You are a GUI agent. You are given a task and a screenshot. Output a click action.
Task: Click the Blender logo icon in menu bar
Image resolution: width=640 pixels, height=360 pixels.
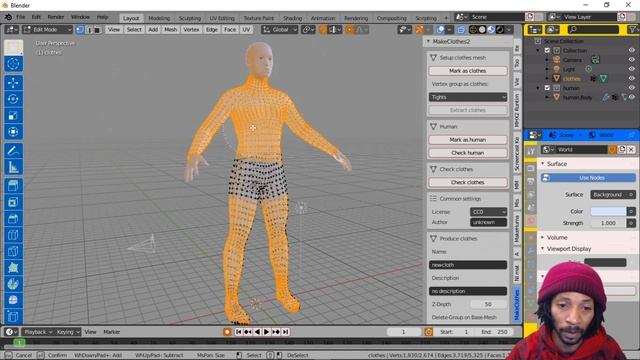point(8,17)
